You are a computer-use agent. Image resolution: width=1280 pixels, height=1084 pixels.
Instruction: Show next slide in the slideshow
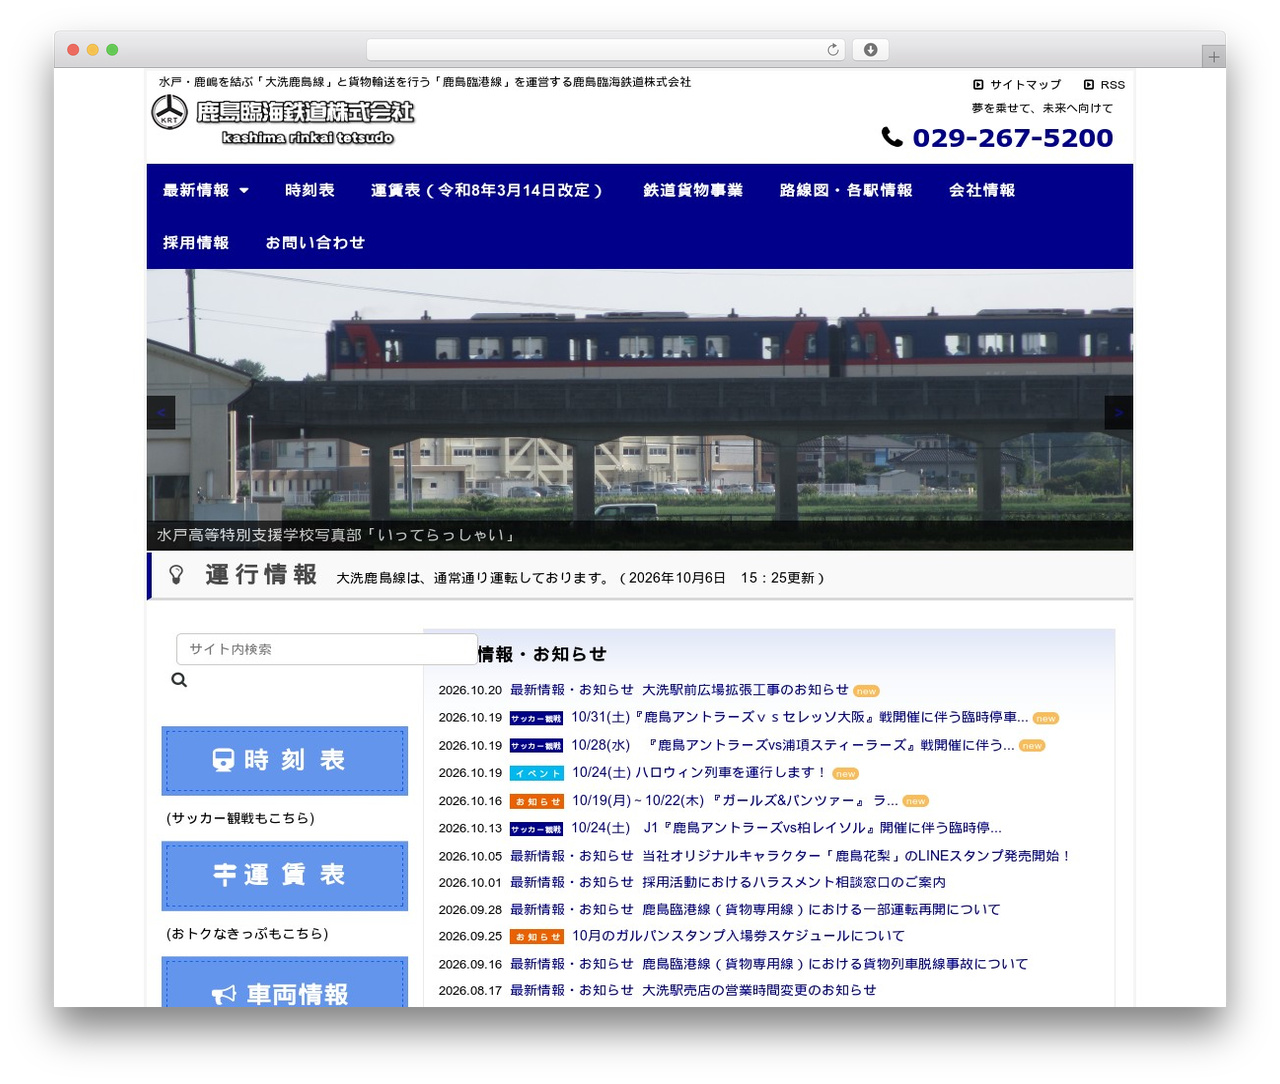pos(1118,412)
